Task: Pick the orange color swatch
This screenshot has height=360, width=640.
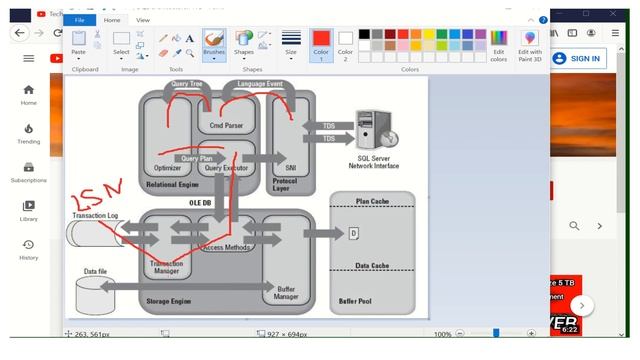Action: click(x=416, y=34)
